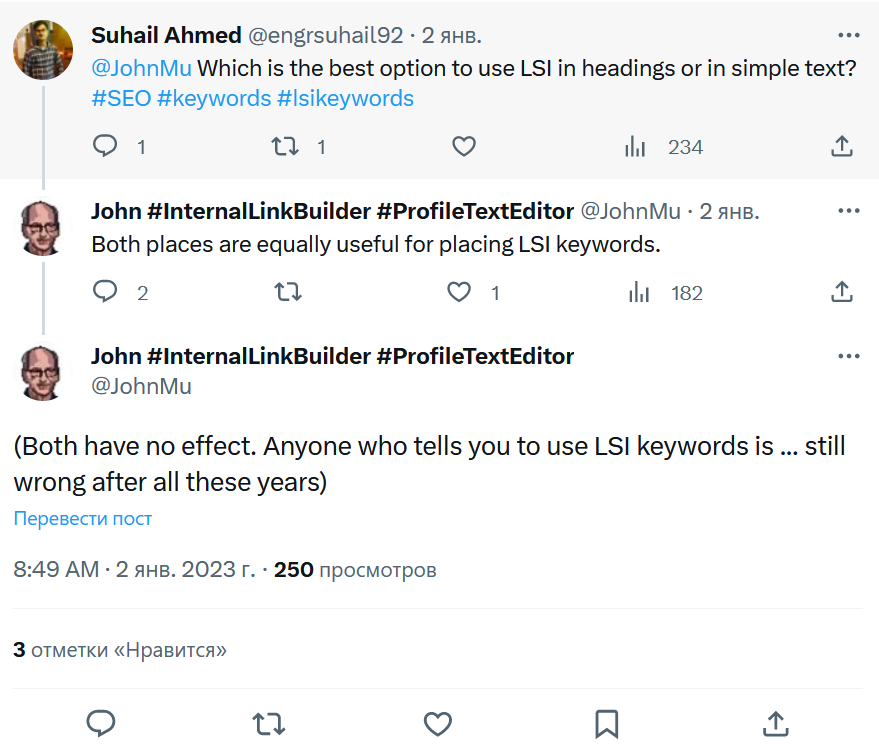The image size is (879, 754).
Task: Bookmark the main tweet
Action: pos(606,723)
